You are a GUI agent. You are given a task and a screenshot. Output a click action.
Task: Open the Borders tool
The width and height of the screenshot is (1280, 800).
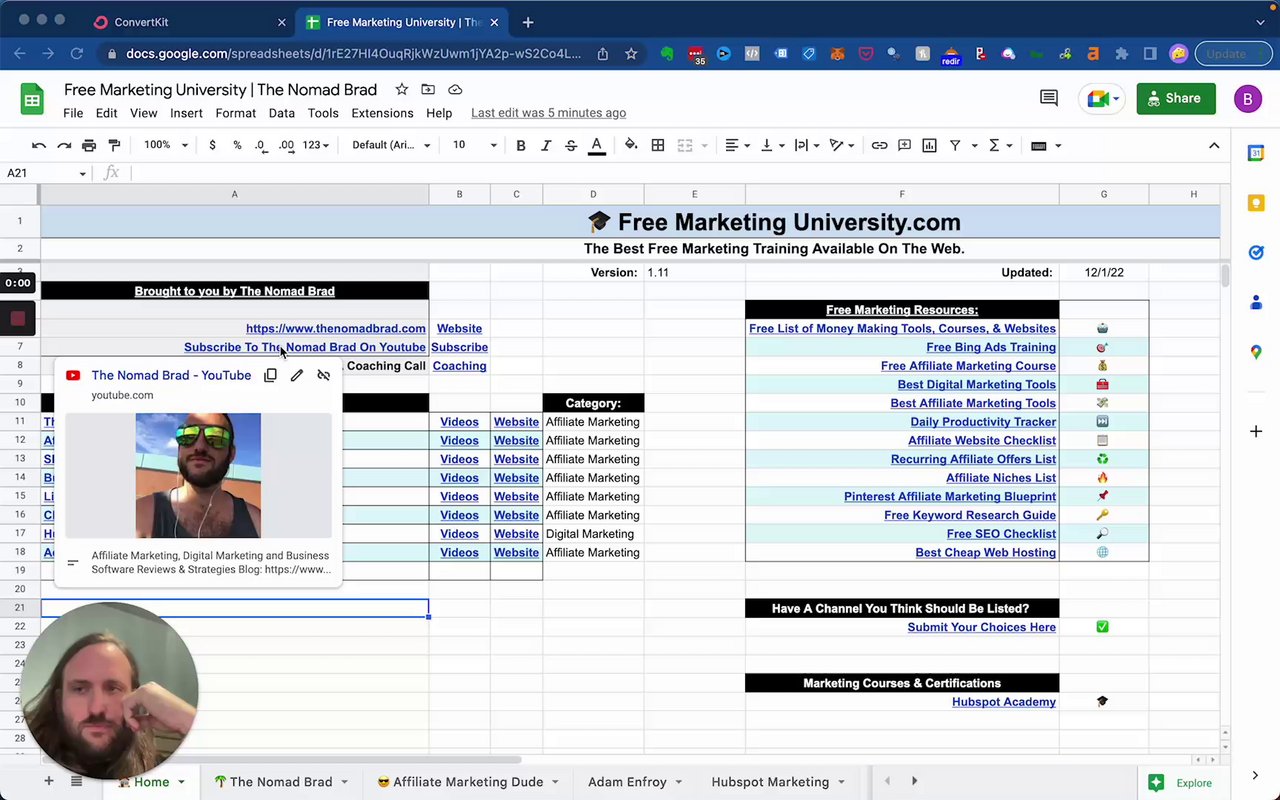[x=658, y=145]
